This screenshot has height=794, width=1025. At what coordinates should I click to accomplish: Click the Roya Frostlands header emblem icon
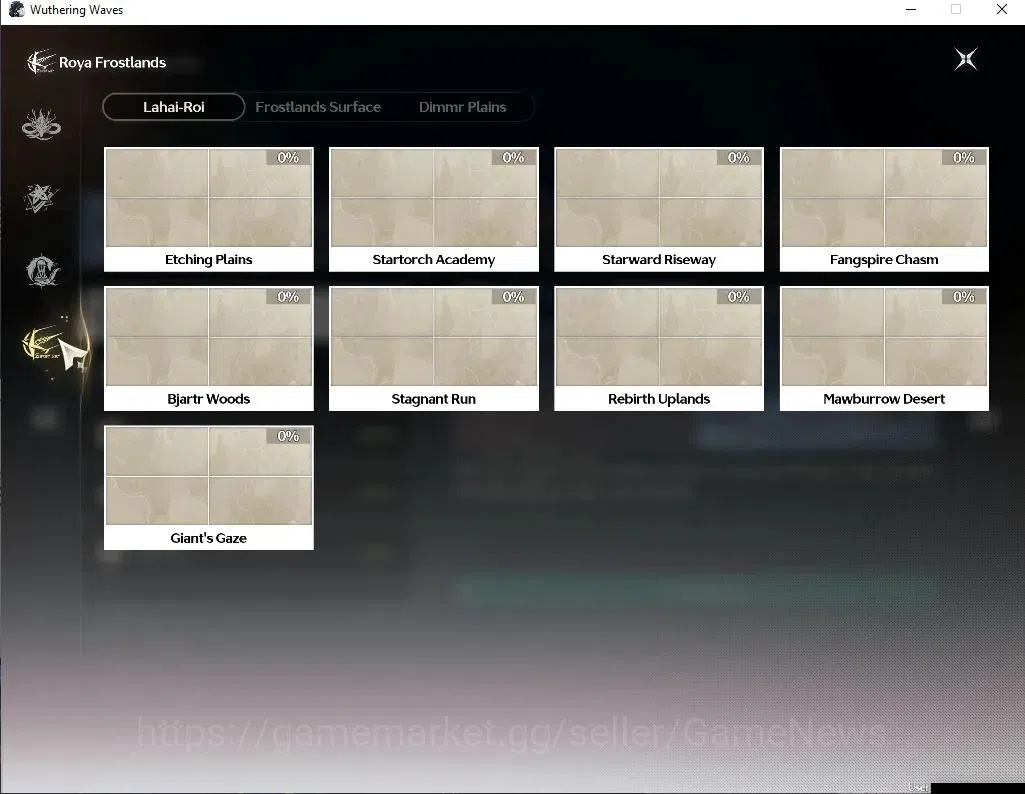[41, 62]
